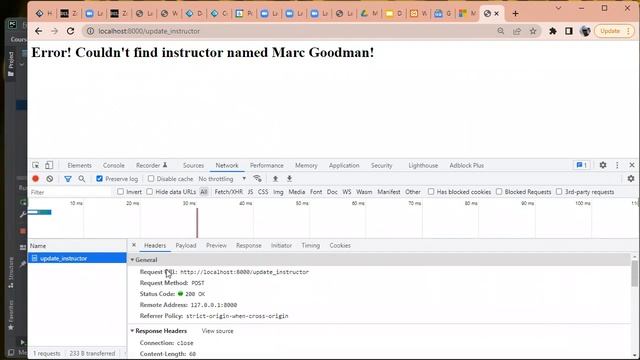Screen dimensions: 640x360
Task: Click View source for response headers
Action: coord(218,331)
